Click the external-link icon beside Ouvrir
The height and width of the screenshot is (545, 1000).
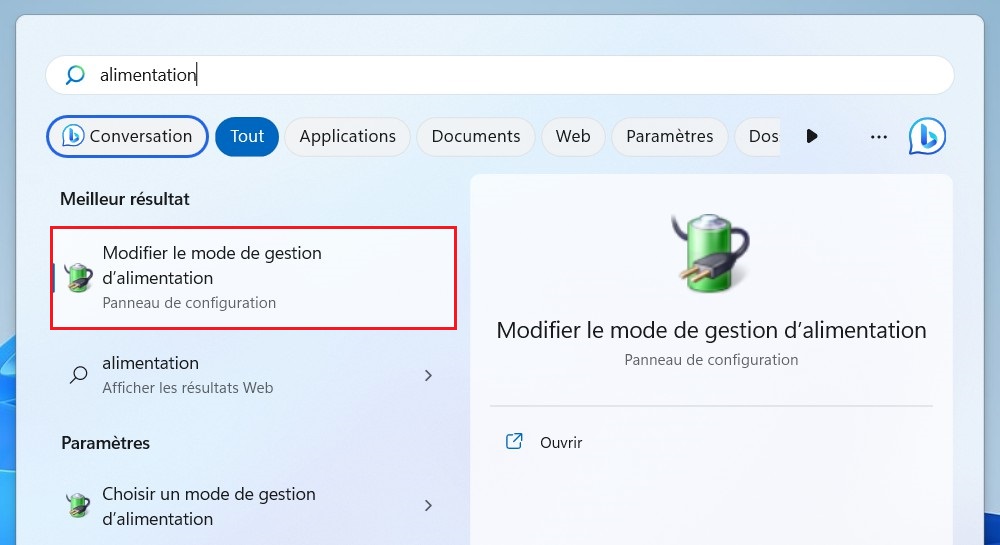[x=514, y=441]
